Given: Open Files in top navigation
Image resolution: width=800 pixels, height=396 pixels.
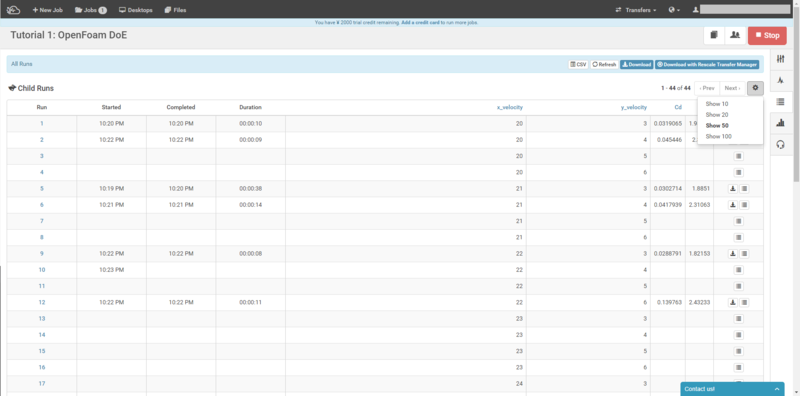Looking at the screenshot, I should [176, 10].
